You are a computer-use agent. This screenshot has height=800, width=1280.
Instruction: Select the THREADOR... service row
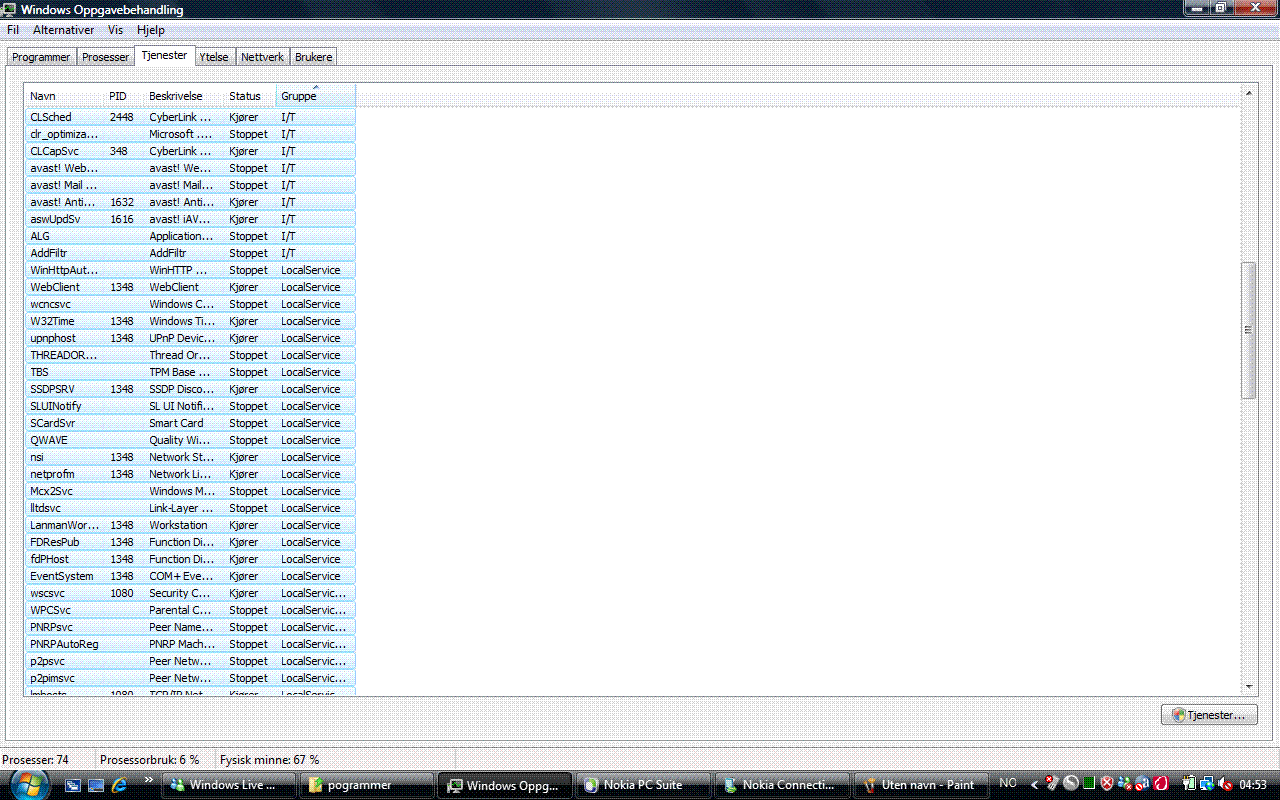pyautogui.click(x=190, y=355)
